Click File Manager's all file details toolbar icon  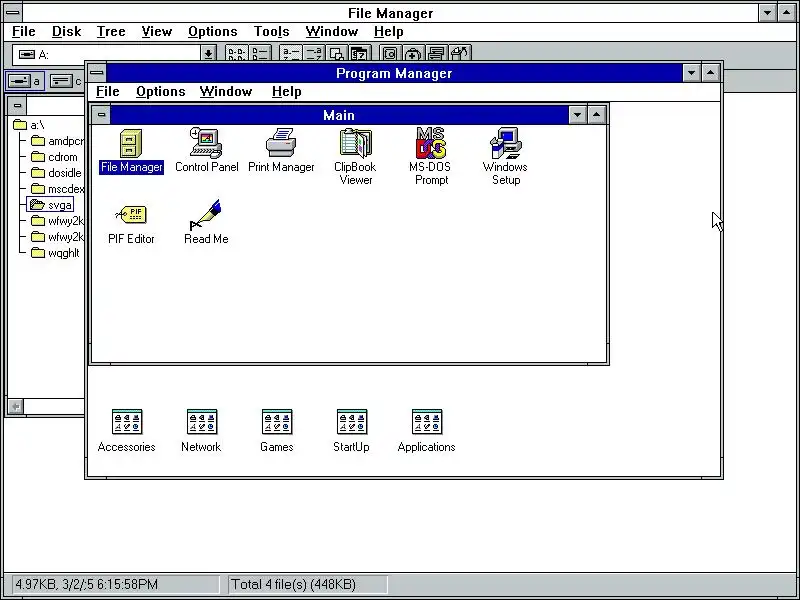click(x=260, y=53)
